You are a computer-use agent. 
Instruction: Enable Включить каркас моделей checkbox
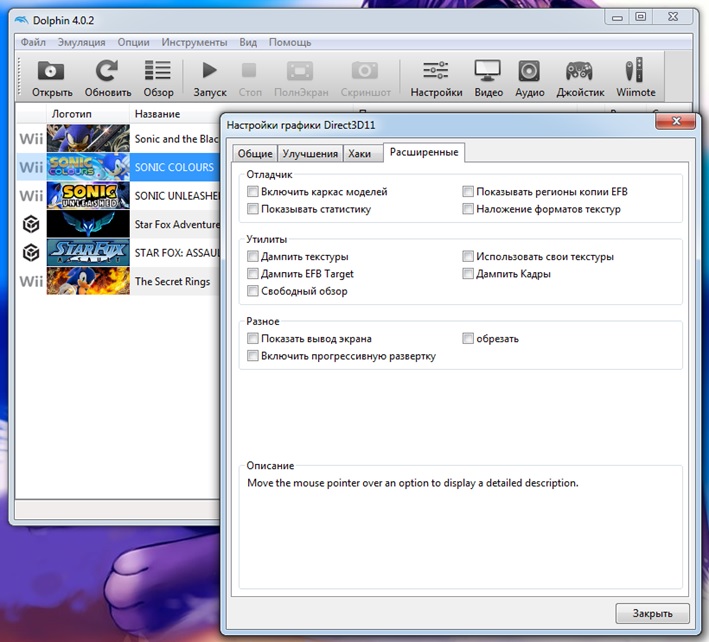[x=253, y=192]
